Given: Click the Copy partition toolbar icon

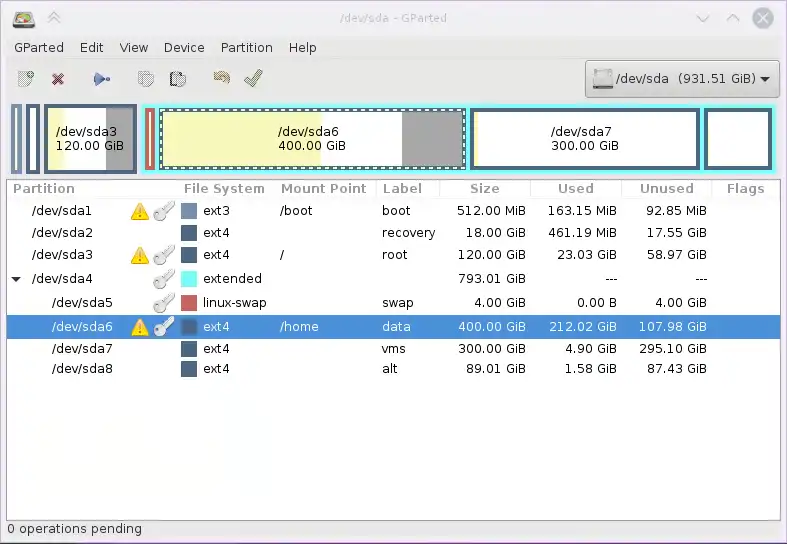Looking at the screenshot, I should (x=146, y=79).
